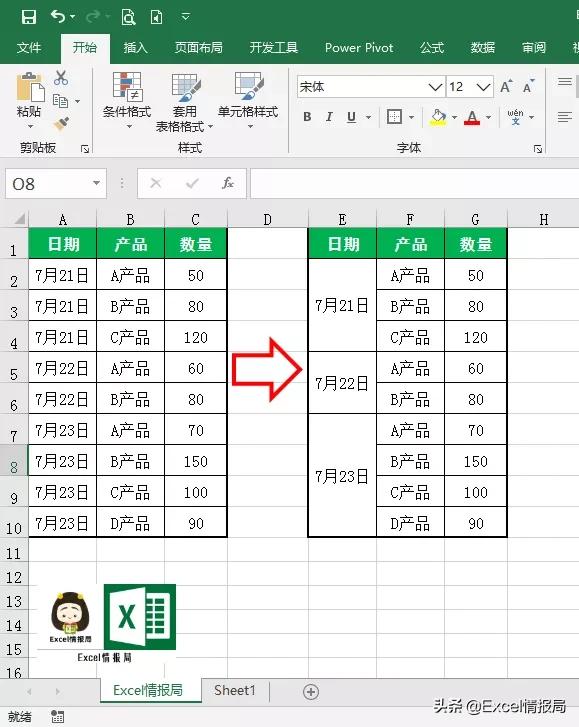Open the 数据 ribbon tab

pos(483,47)
